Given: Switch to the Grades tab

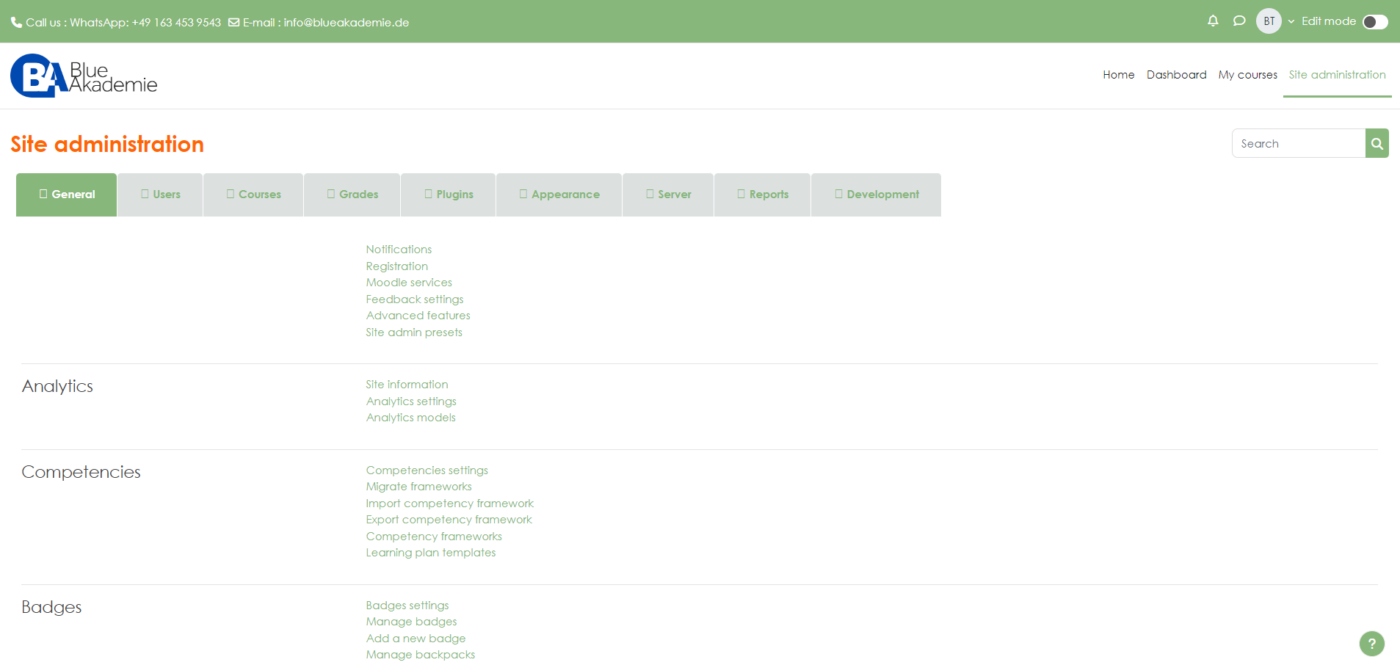Looking at the screenshot, I should click(x=352, y=194).
